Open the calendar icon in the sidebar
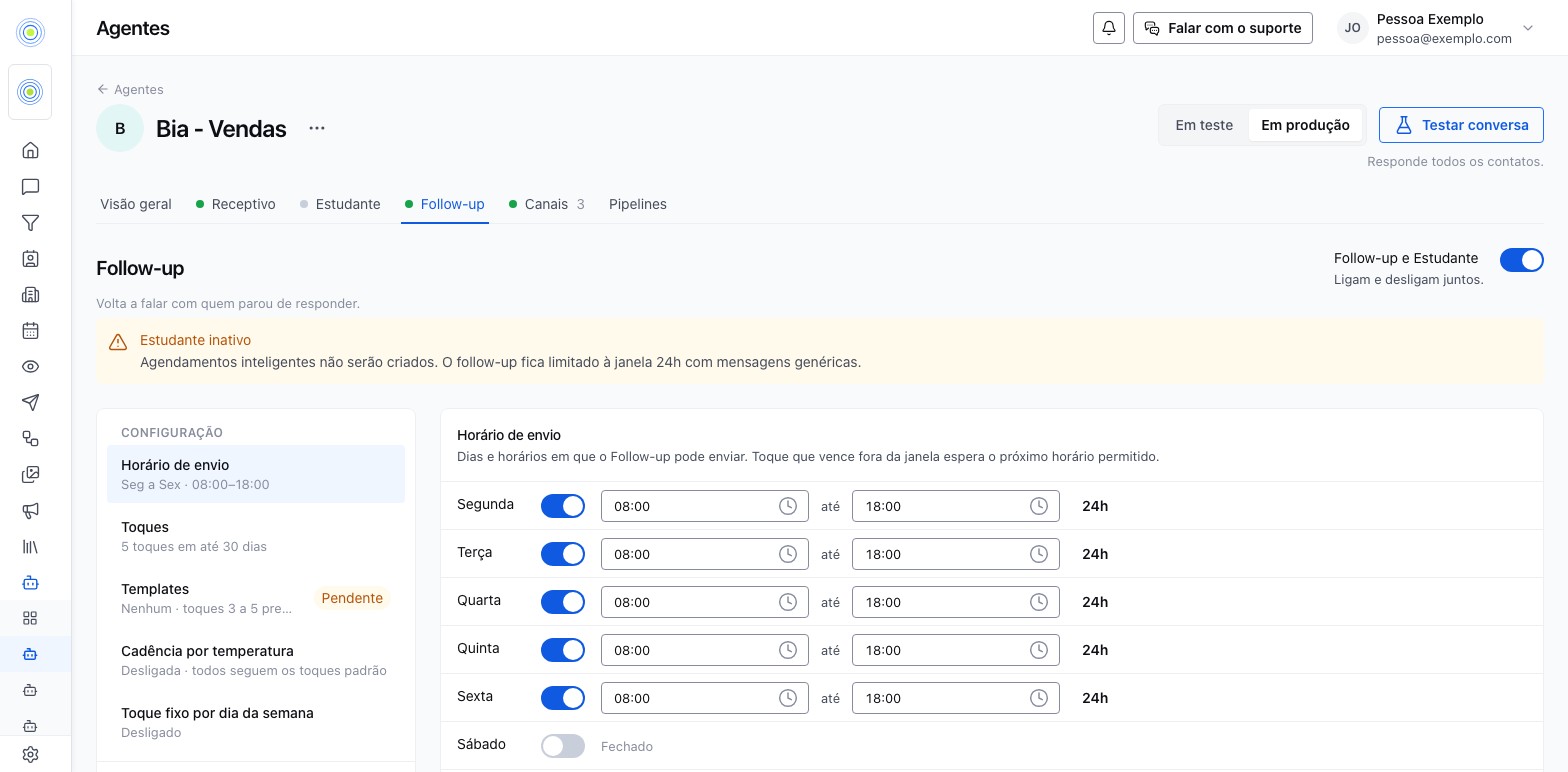The image size is (1568, 772). click(30, 330)
